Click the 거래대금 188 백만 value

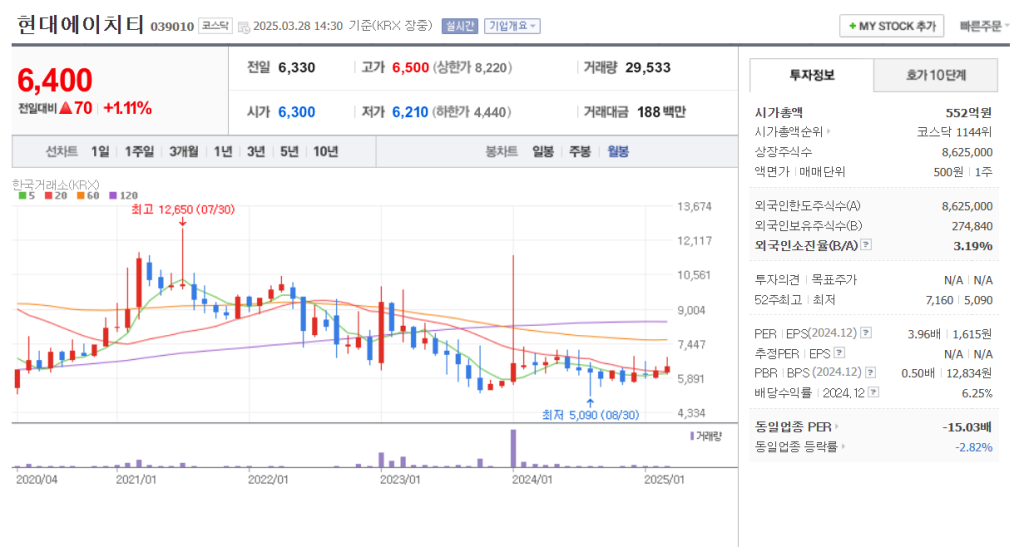[x=661, y=112]
